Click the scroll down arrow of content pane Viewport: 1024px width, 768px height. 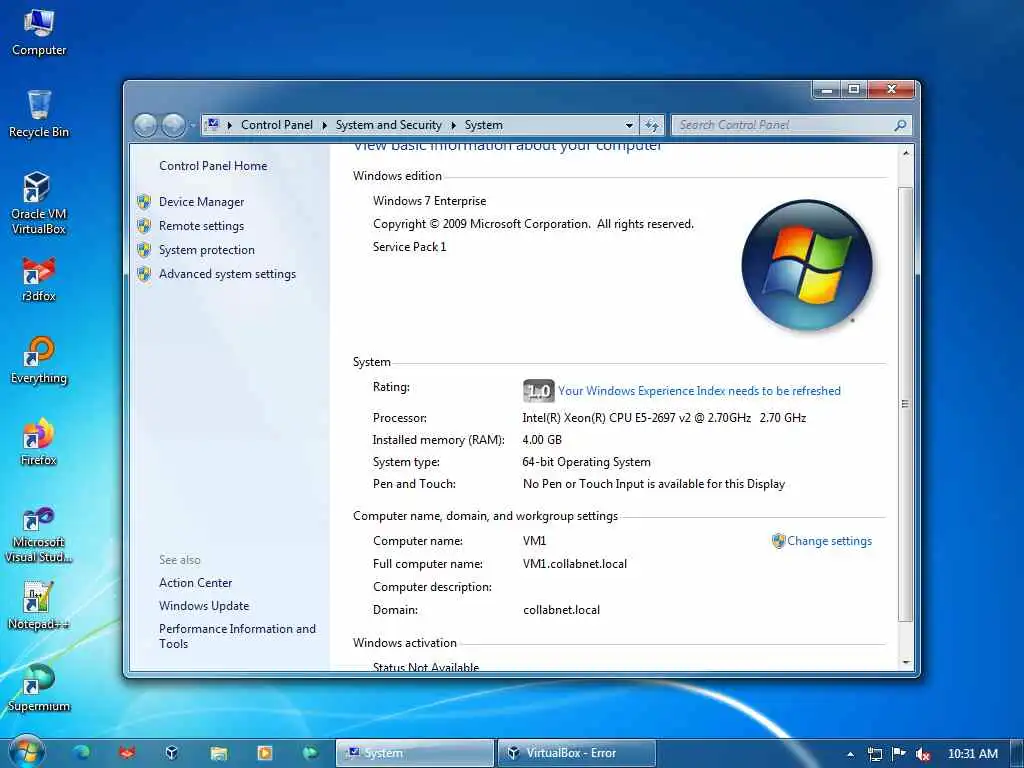[x=906, y=662]
